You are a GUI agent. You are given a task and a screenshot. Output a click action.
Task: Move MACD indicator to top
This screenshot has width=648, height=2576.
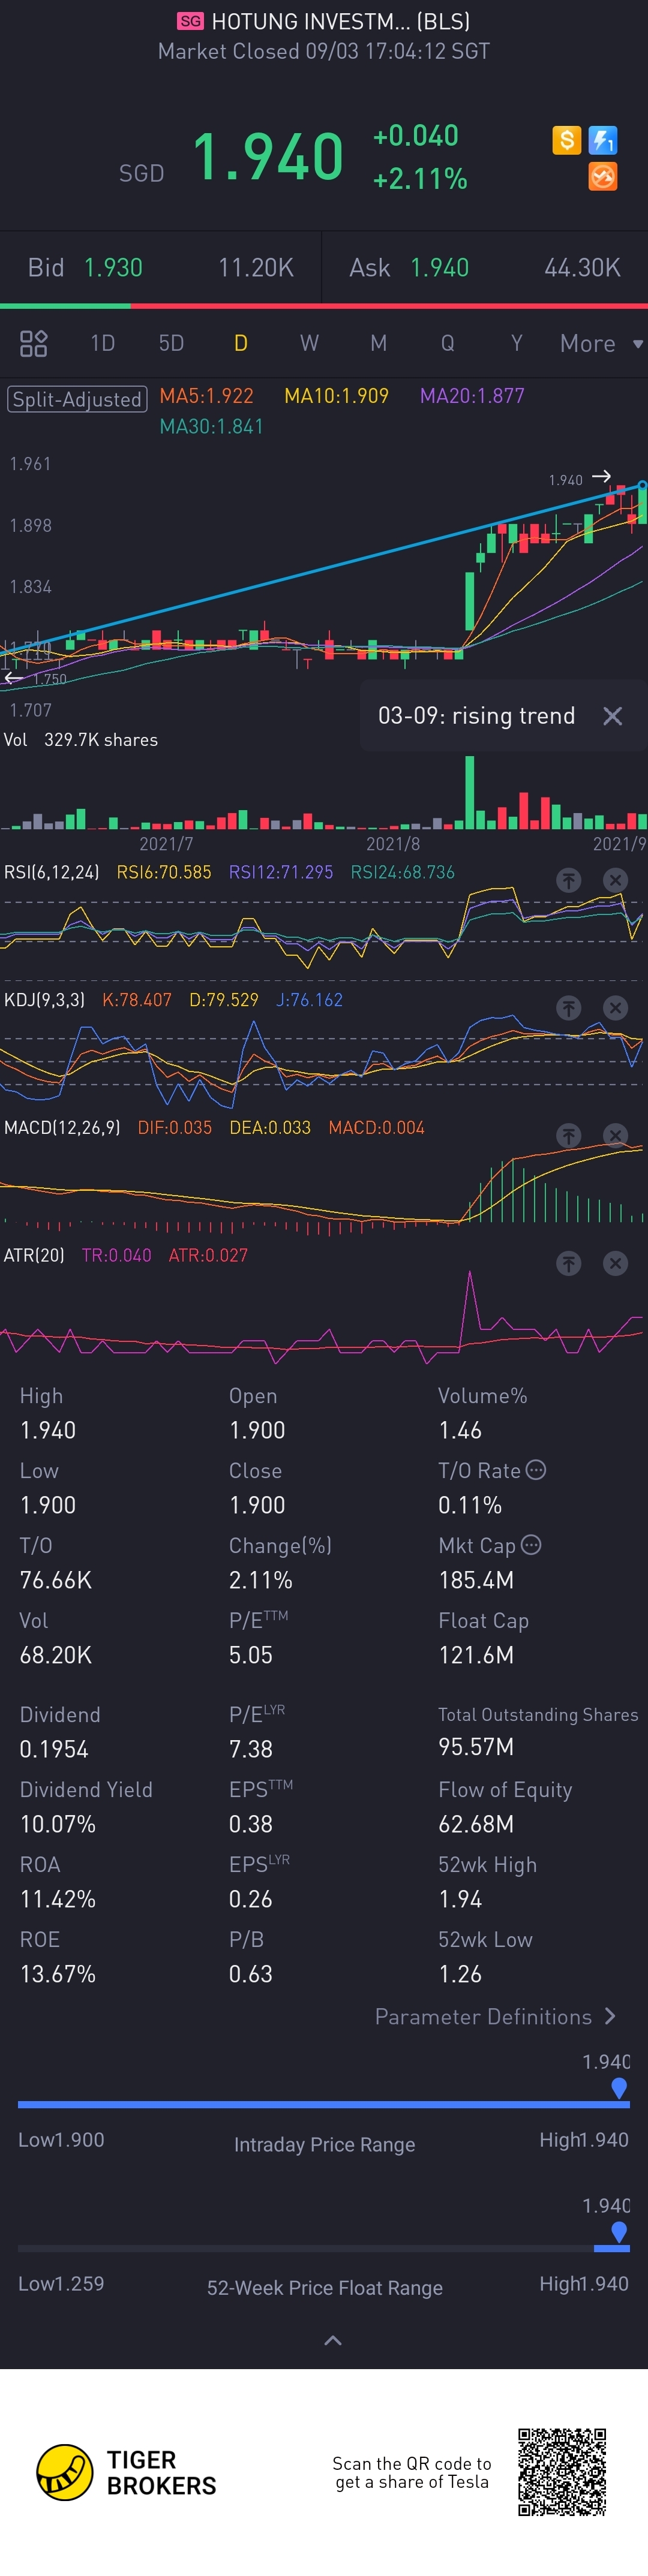coord(569,1135)
